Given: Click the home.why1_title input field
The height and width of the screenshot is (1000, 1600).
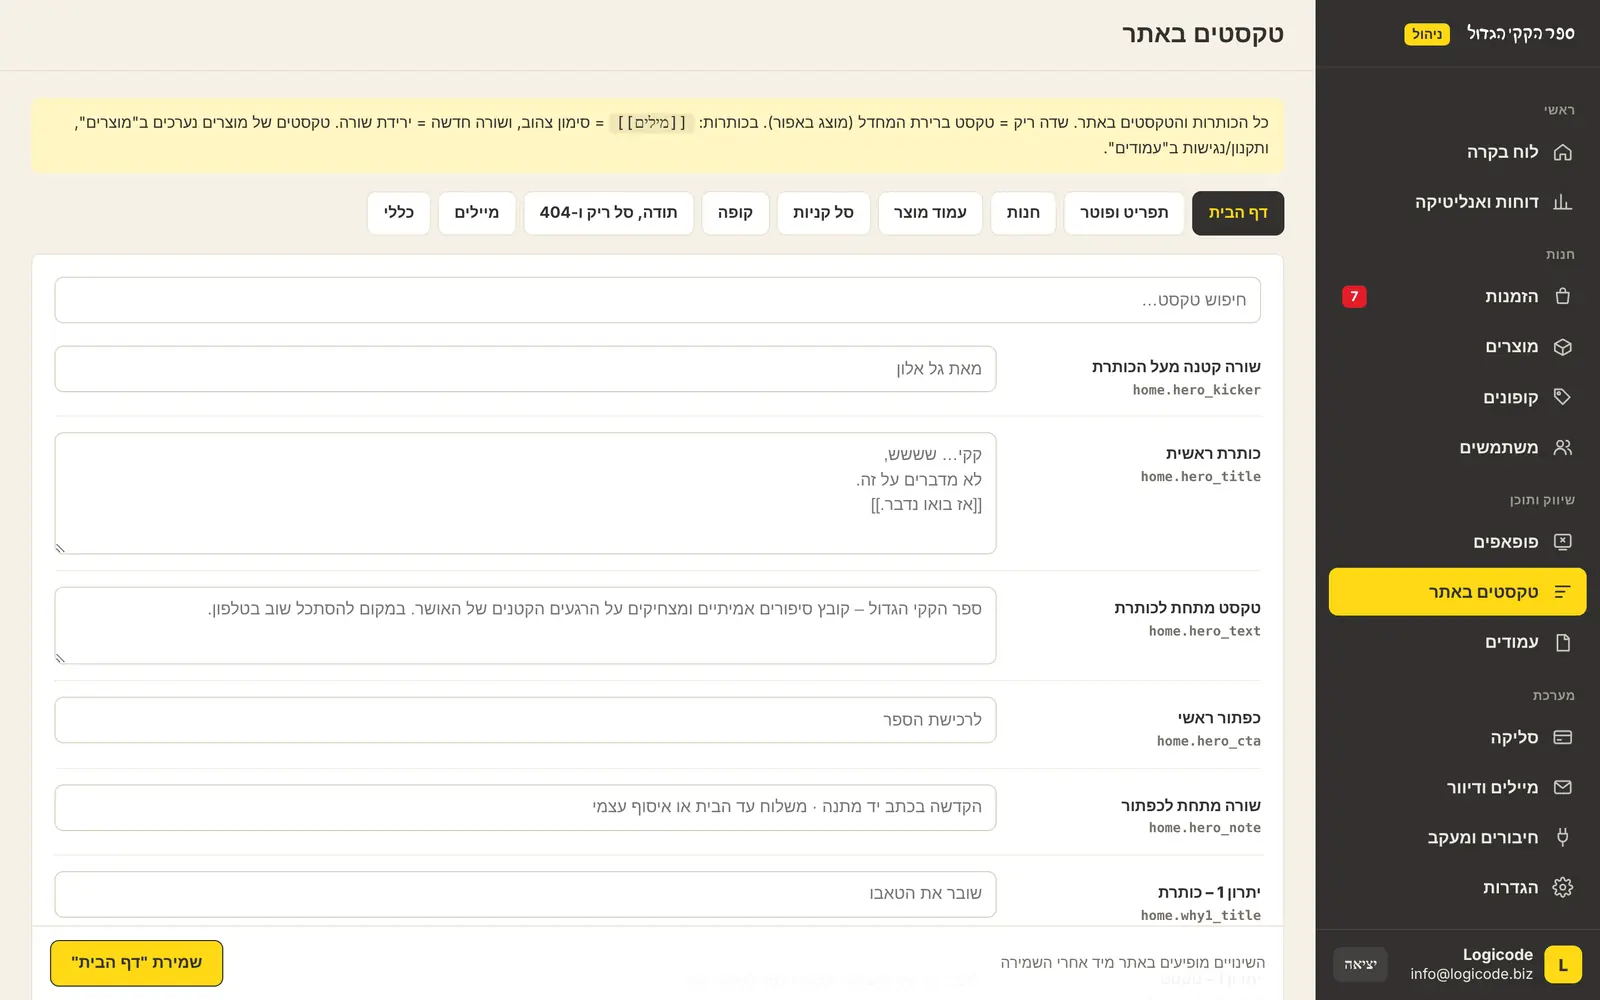Looking at the screenshot, I should 525,894.
